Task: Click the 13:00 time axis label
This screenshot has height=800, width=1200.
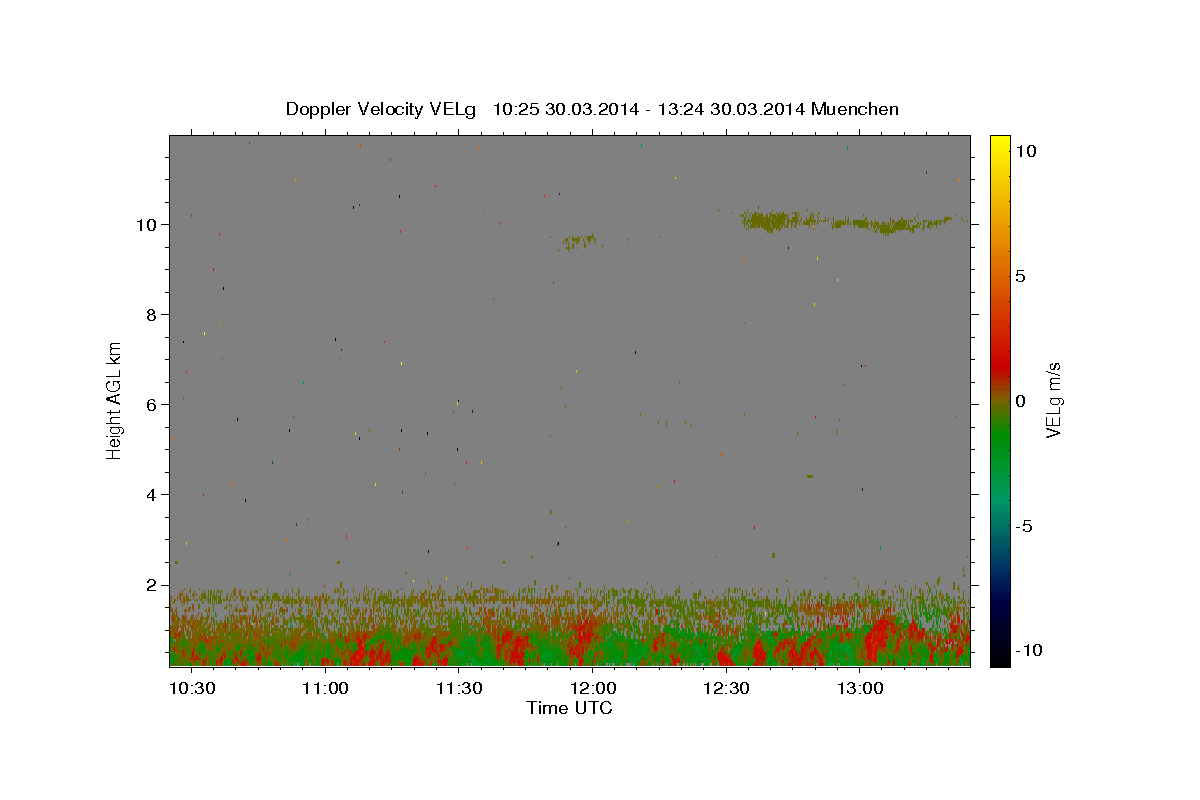Action: coord(859,689)
